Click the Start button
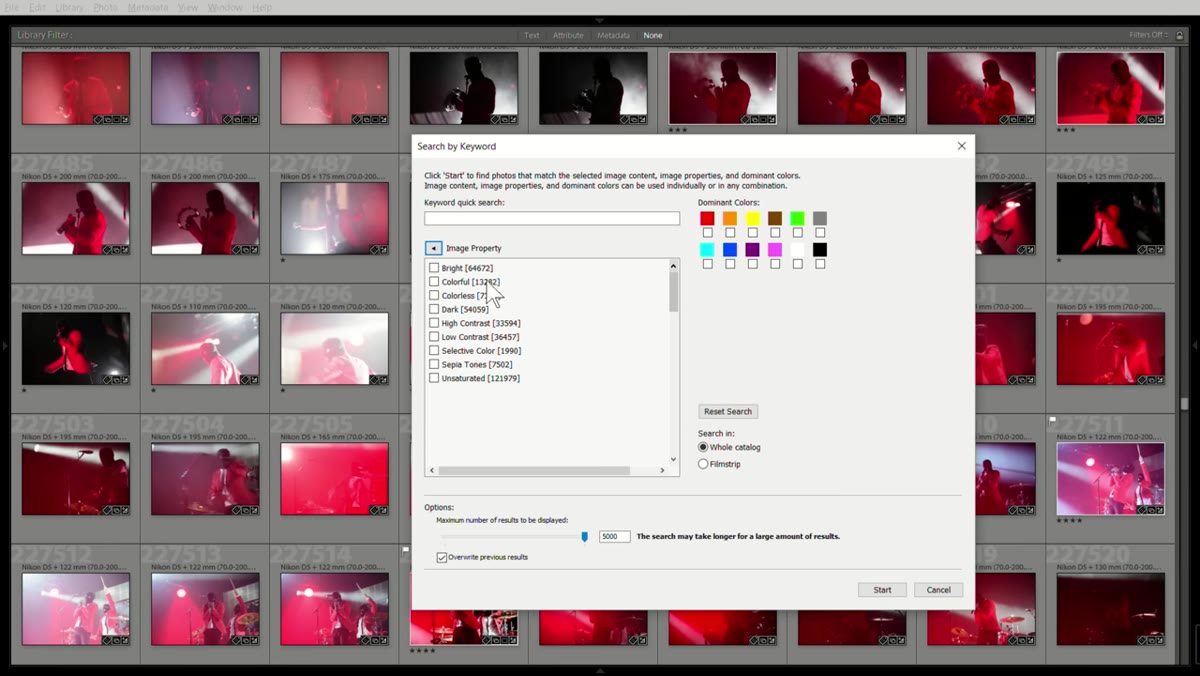Viewport: 1200px width, 676px height. (x=882, y=590)
